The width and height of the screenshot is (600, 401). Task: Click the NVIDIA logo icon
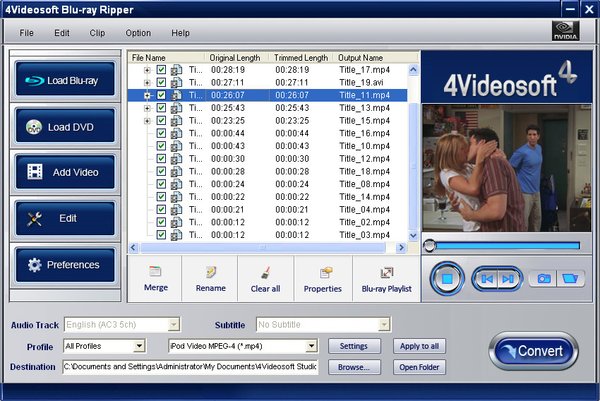(565, 31)
